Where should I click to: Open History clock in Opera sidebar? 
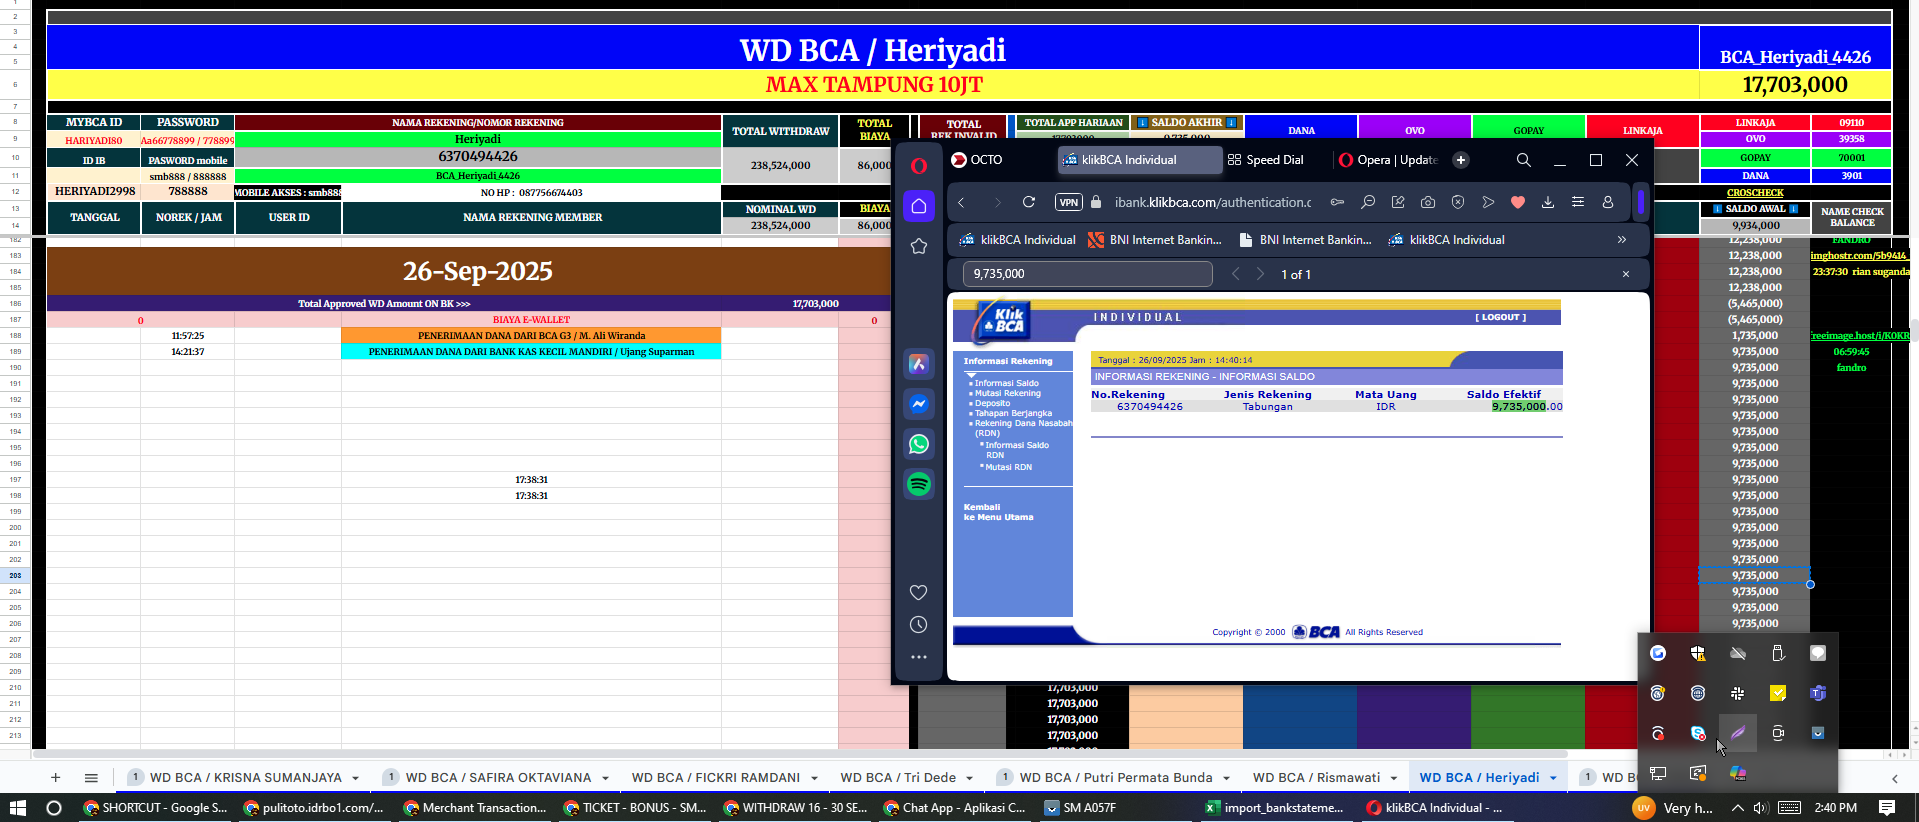pyautogui.click(x=918, y=624)
